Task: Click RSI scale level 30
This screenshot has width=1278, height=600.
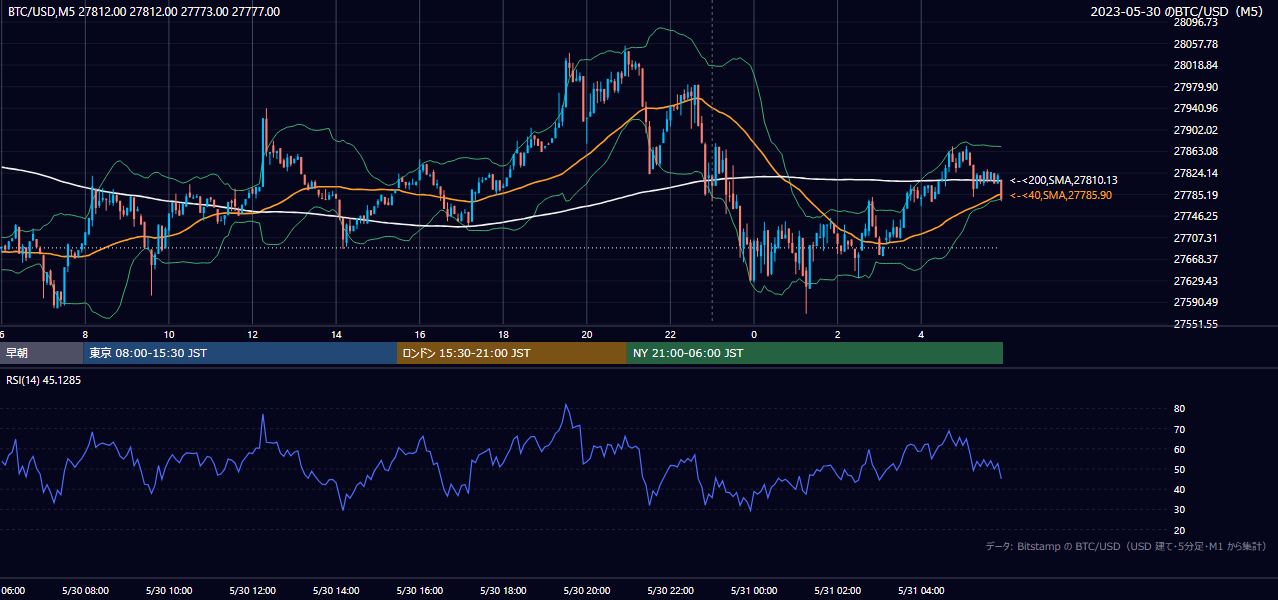Action: coord(1179,510)
